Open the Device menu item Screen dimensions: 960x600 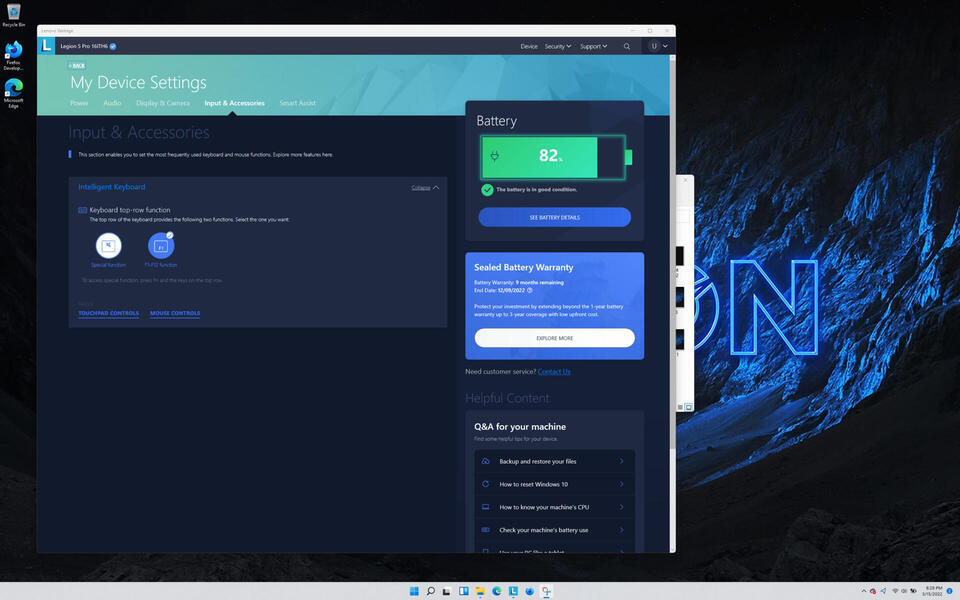529,47
